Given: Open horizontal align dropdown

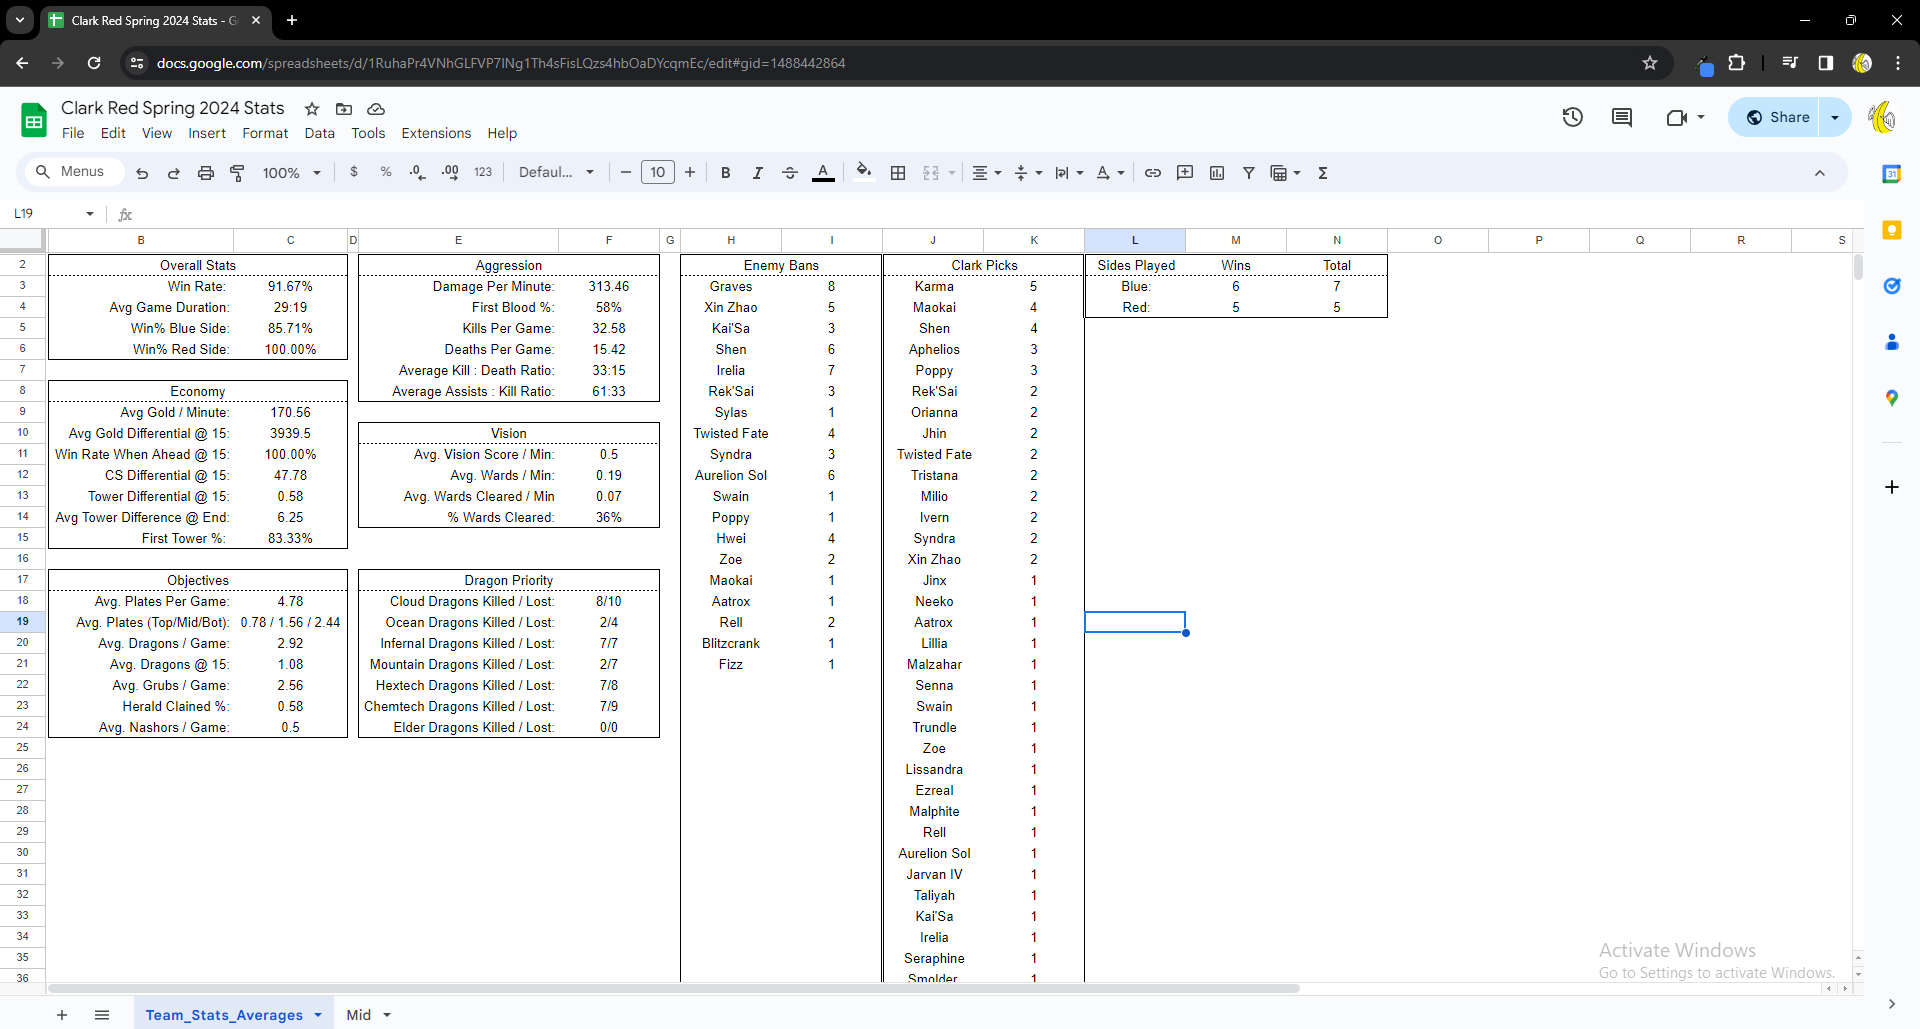Looking at the screenshot, I should tap(987, 173).
